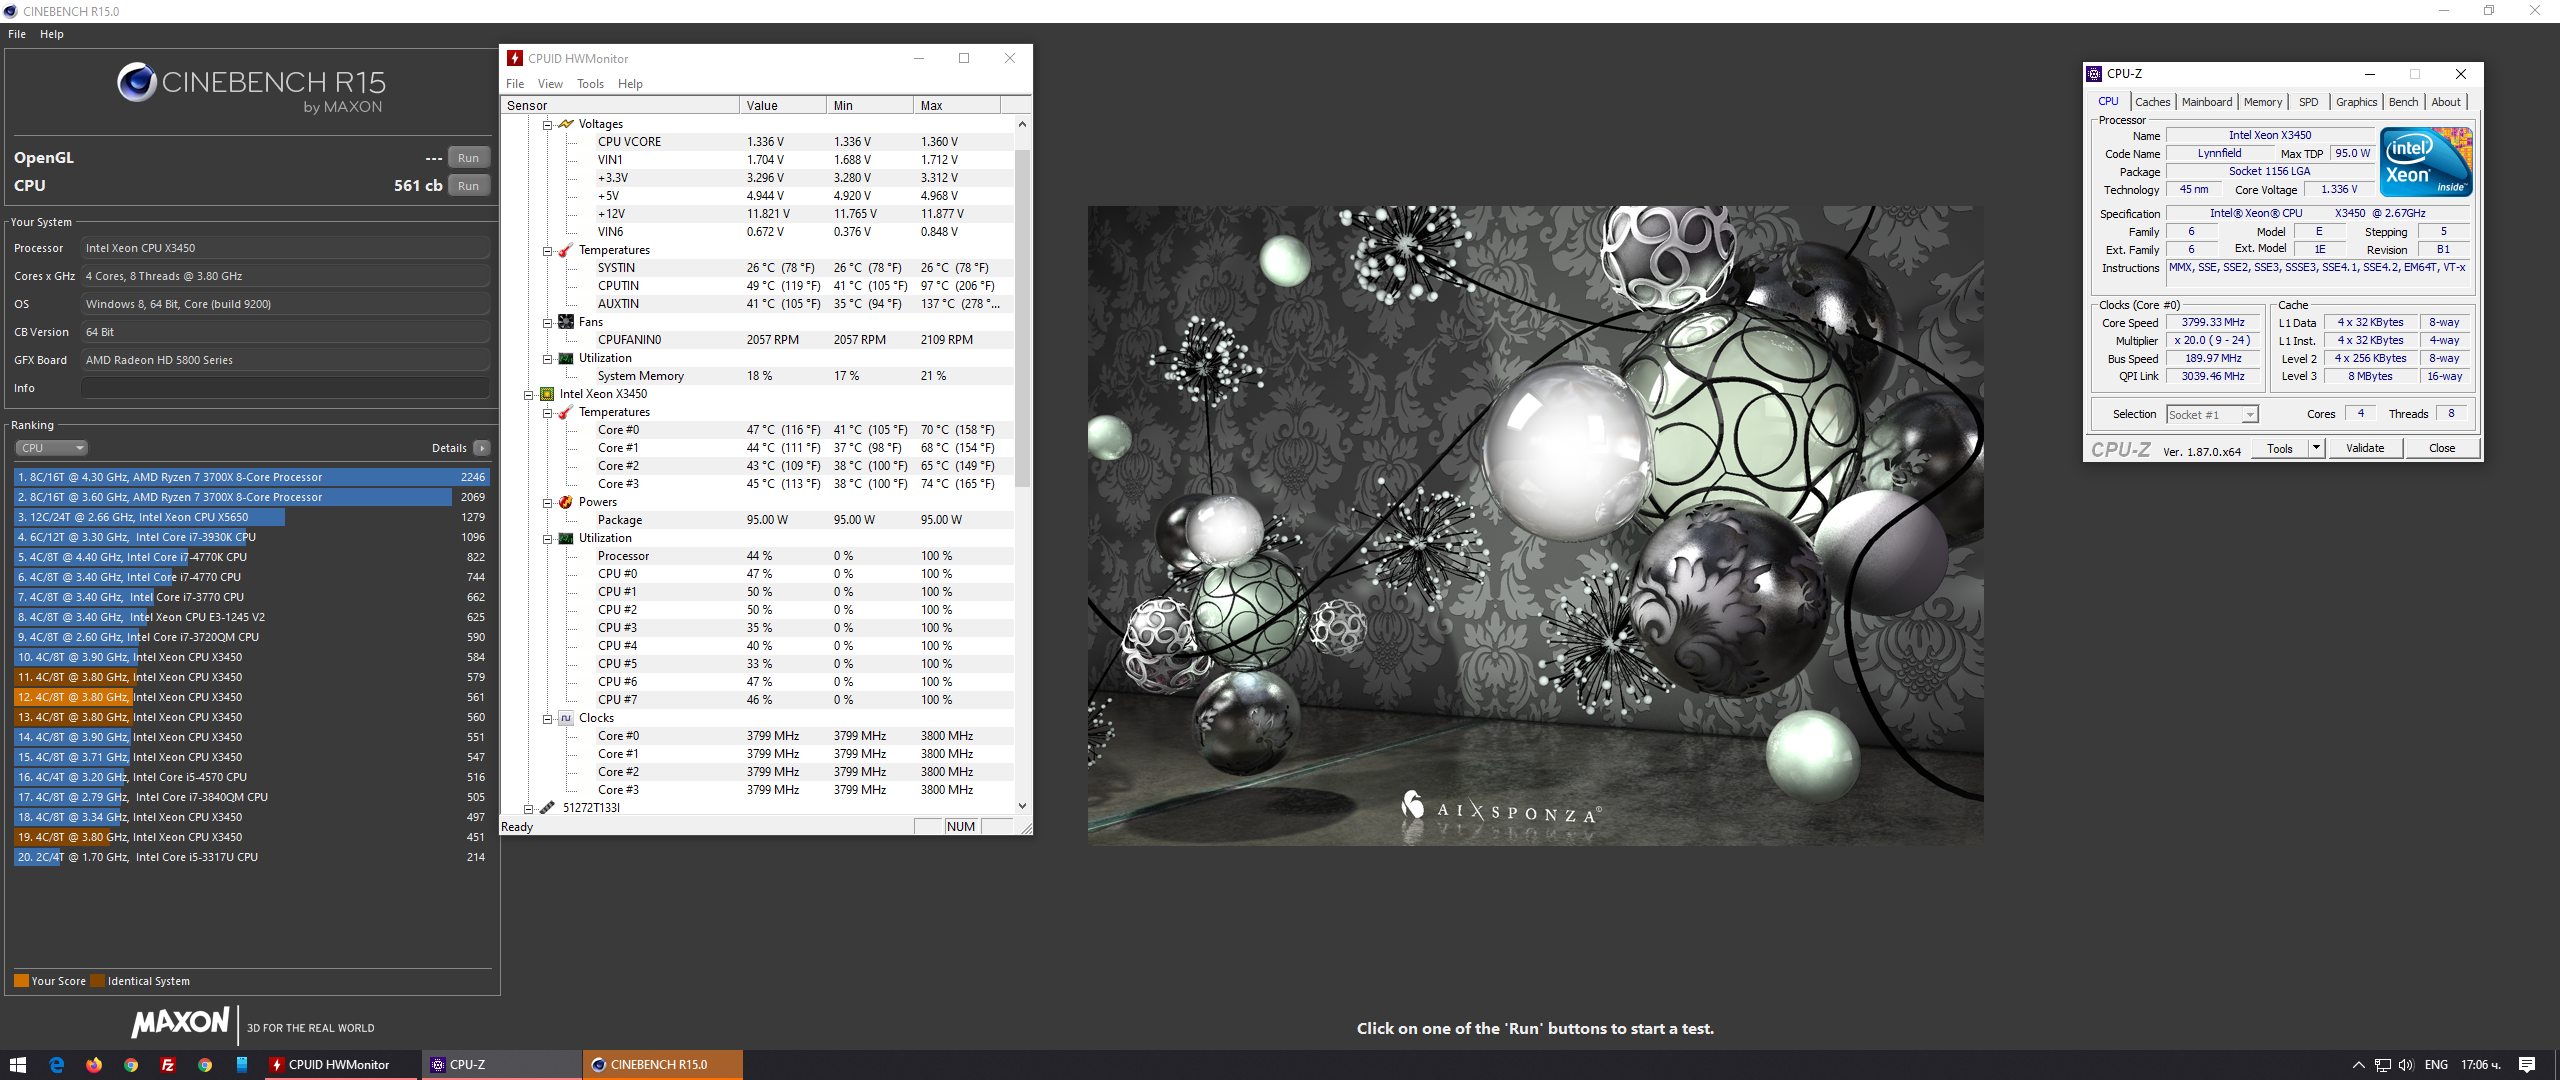This screenshot has height=1080, width=2560.
Task: Click the Fans icon in HWMonitor tree
Action: point(566,322)
